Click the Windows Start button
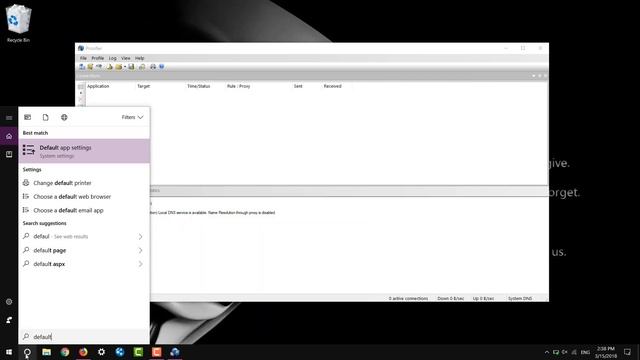The image size is (640, 360). point(9,352)
